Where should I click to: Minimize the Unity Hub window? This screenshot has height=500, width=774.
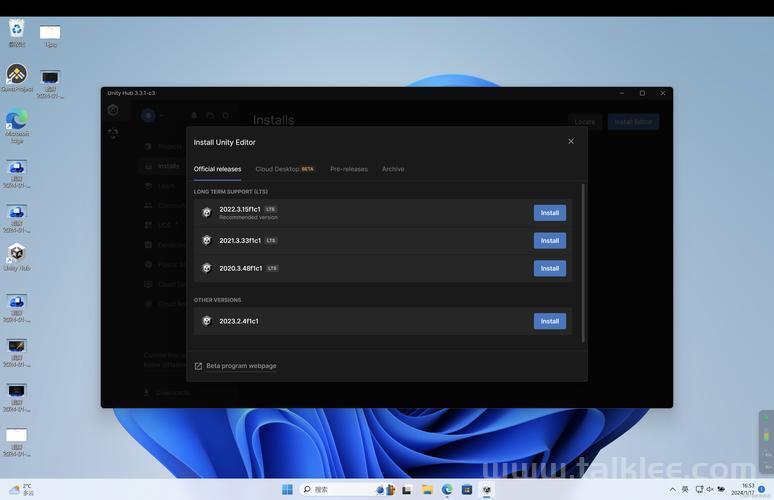pos(621,93)
